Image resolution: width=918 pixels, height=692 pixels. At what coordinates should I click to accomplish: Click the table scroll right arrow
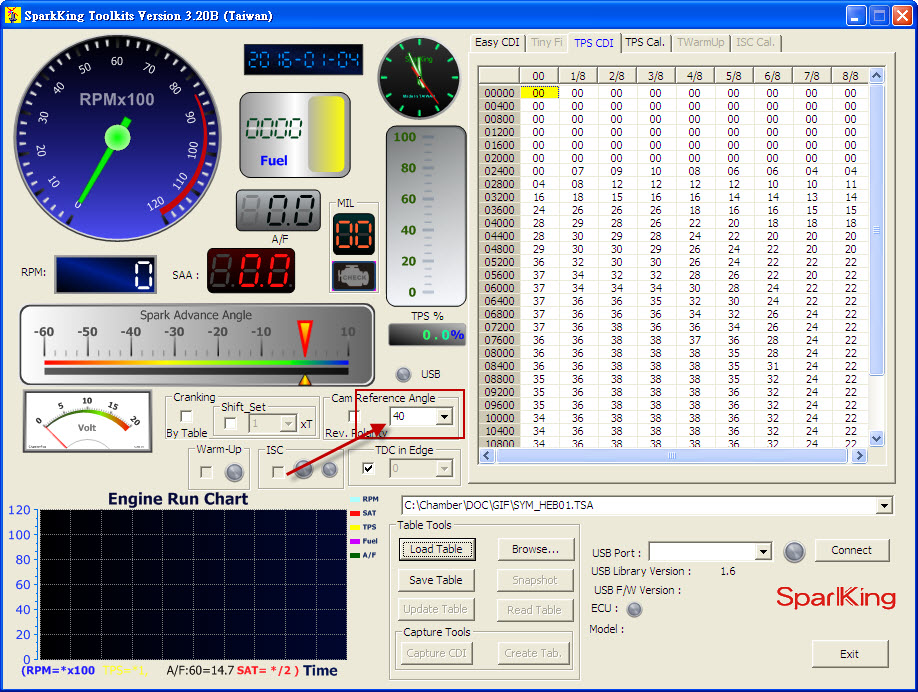point(859,455)
